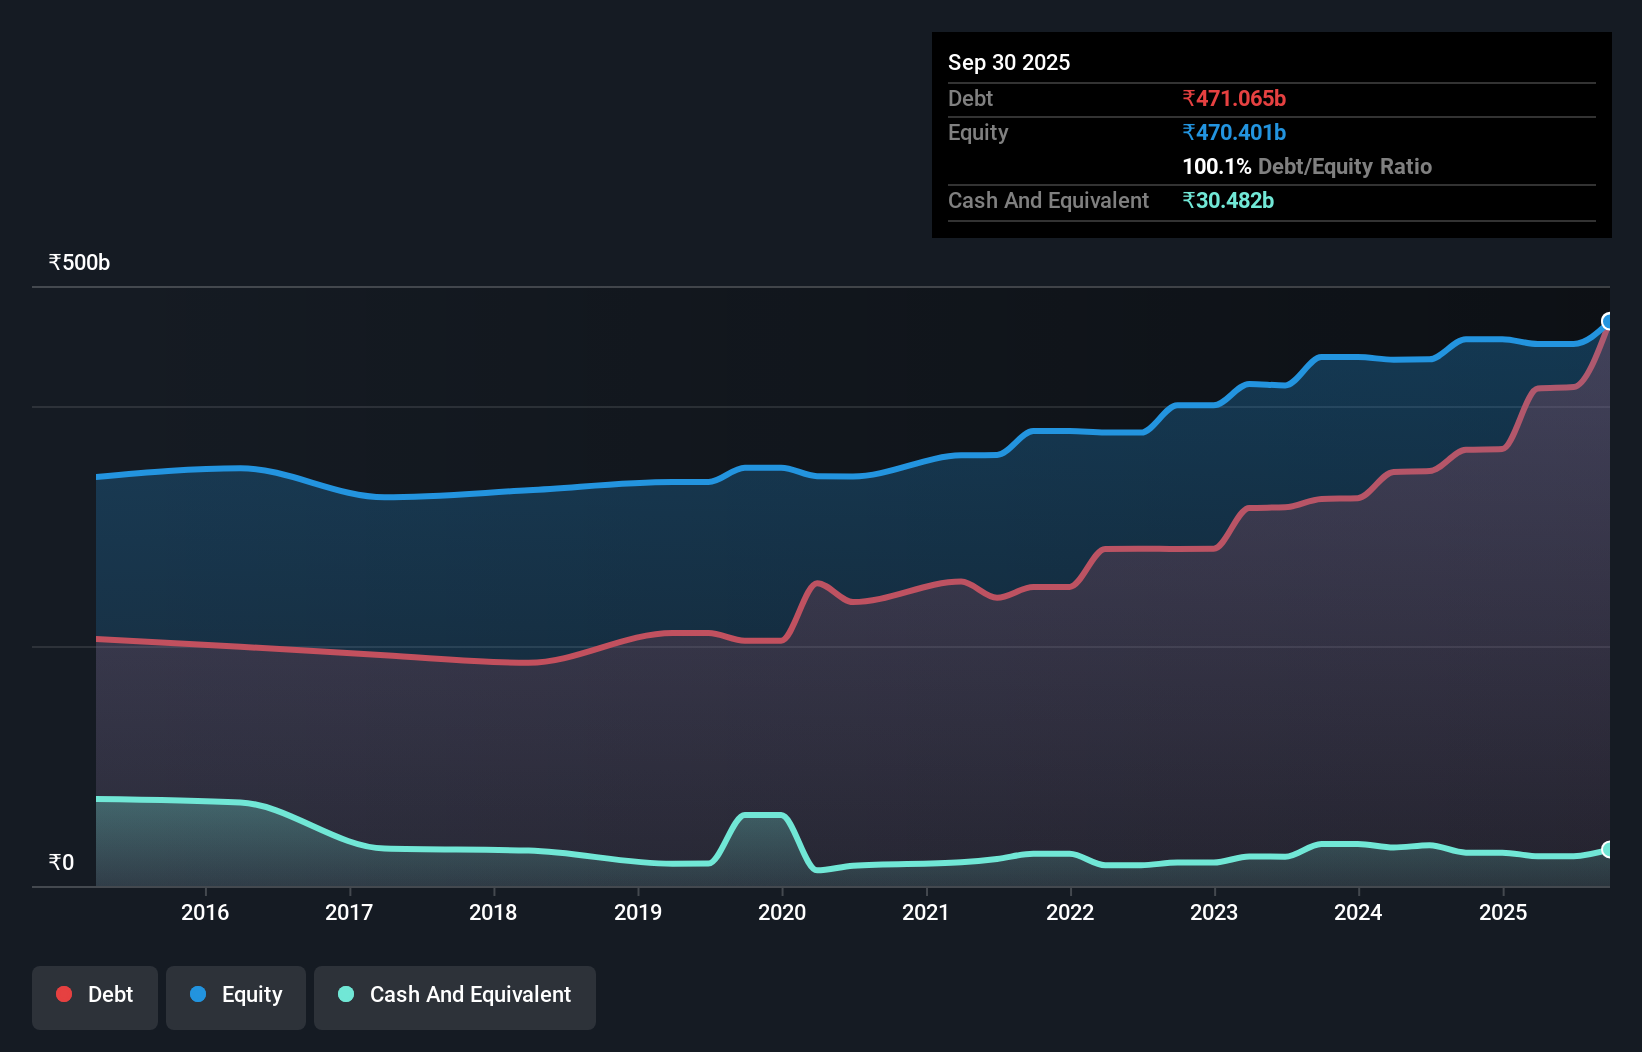Click the blue Equity legend dot
The width and height of the screenshot is (1642, 1052).
pos(198,995)
